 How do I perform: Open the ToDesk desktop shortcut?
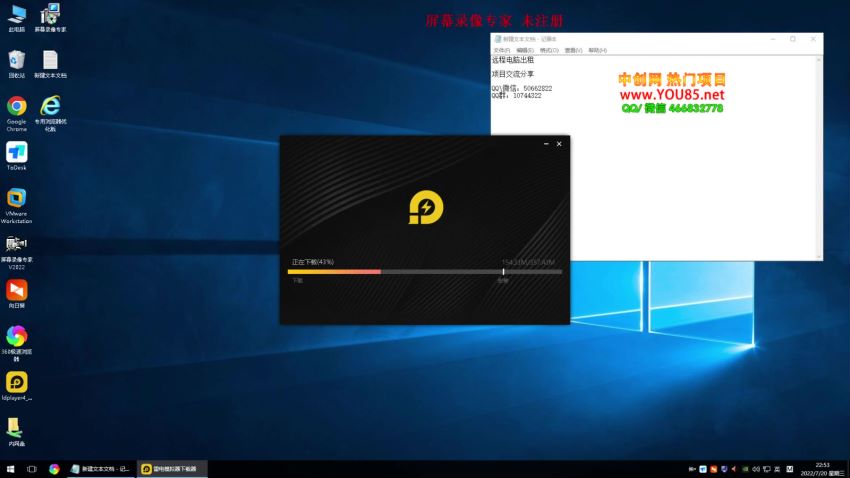point(16,156)
